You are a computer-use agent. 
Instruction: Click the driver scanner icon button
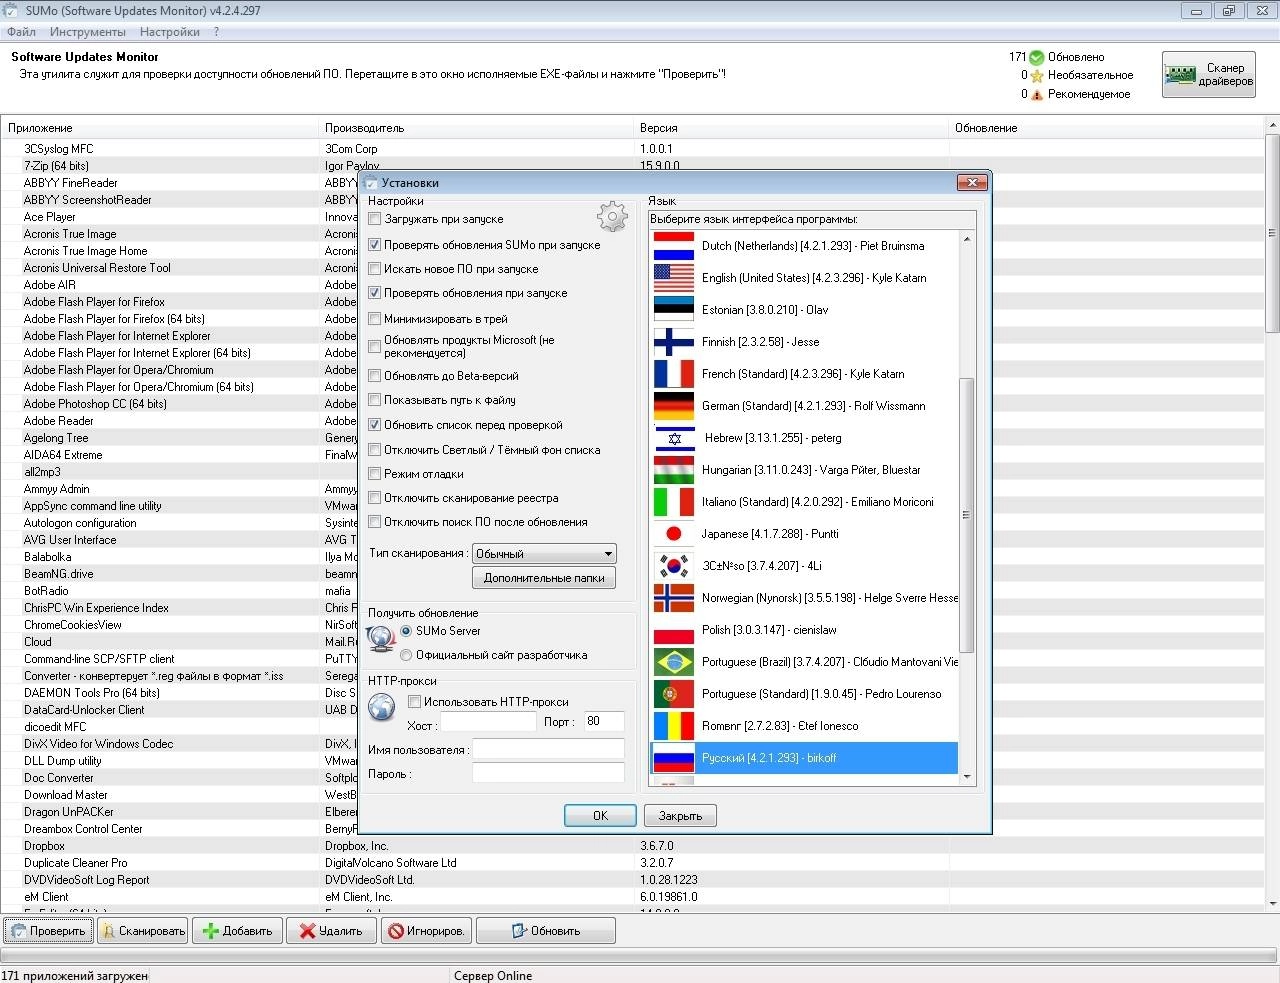(x=1208, y=74)
